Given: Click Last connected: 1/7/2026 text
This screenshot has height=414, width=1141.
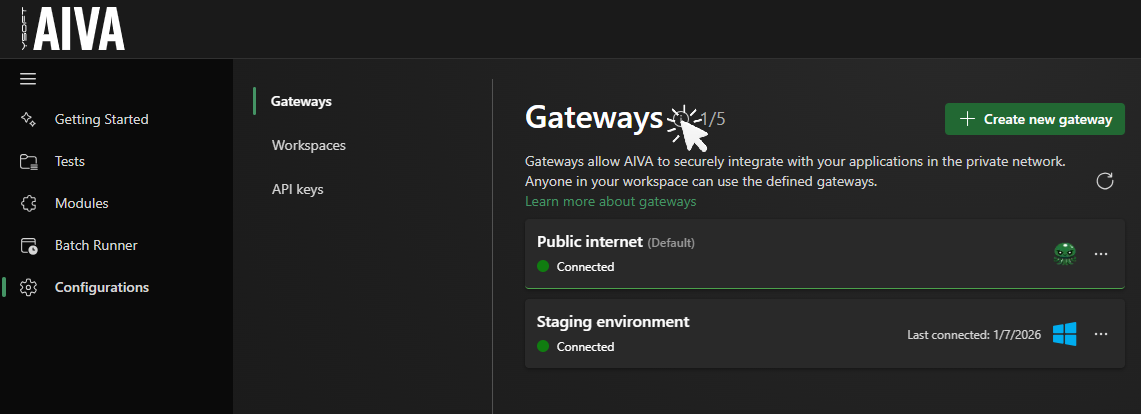Looking at the screenshot, I should (x=974, y=335).
